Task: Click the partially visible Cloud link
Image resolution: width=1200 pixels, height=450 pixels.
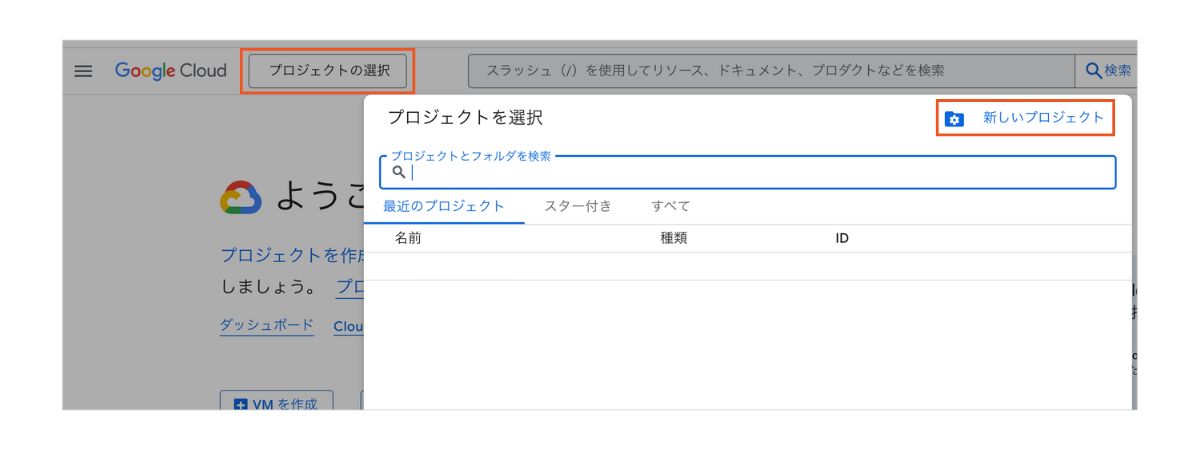Action: [x=348, y=326]
